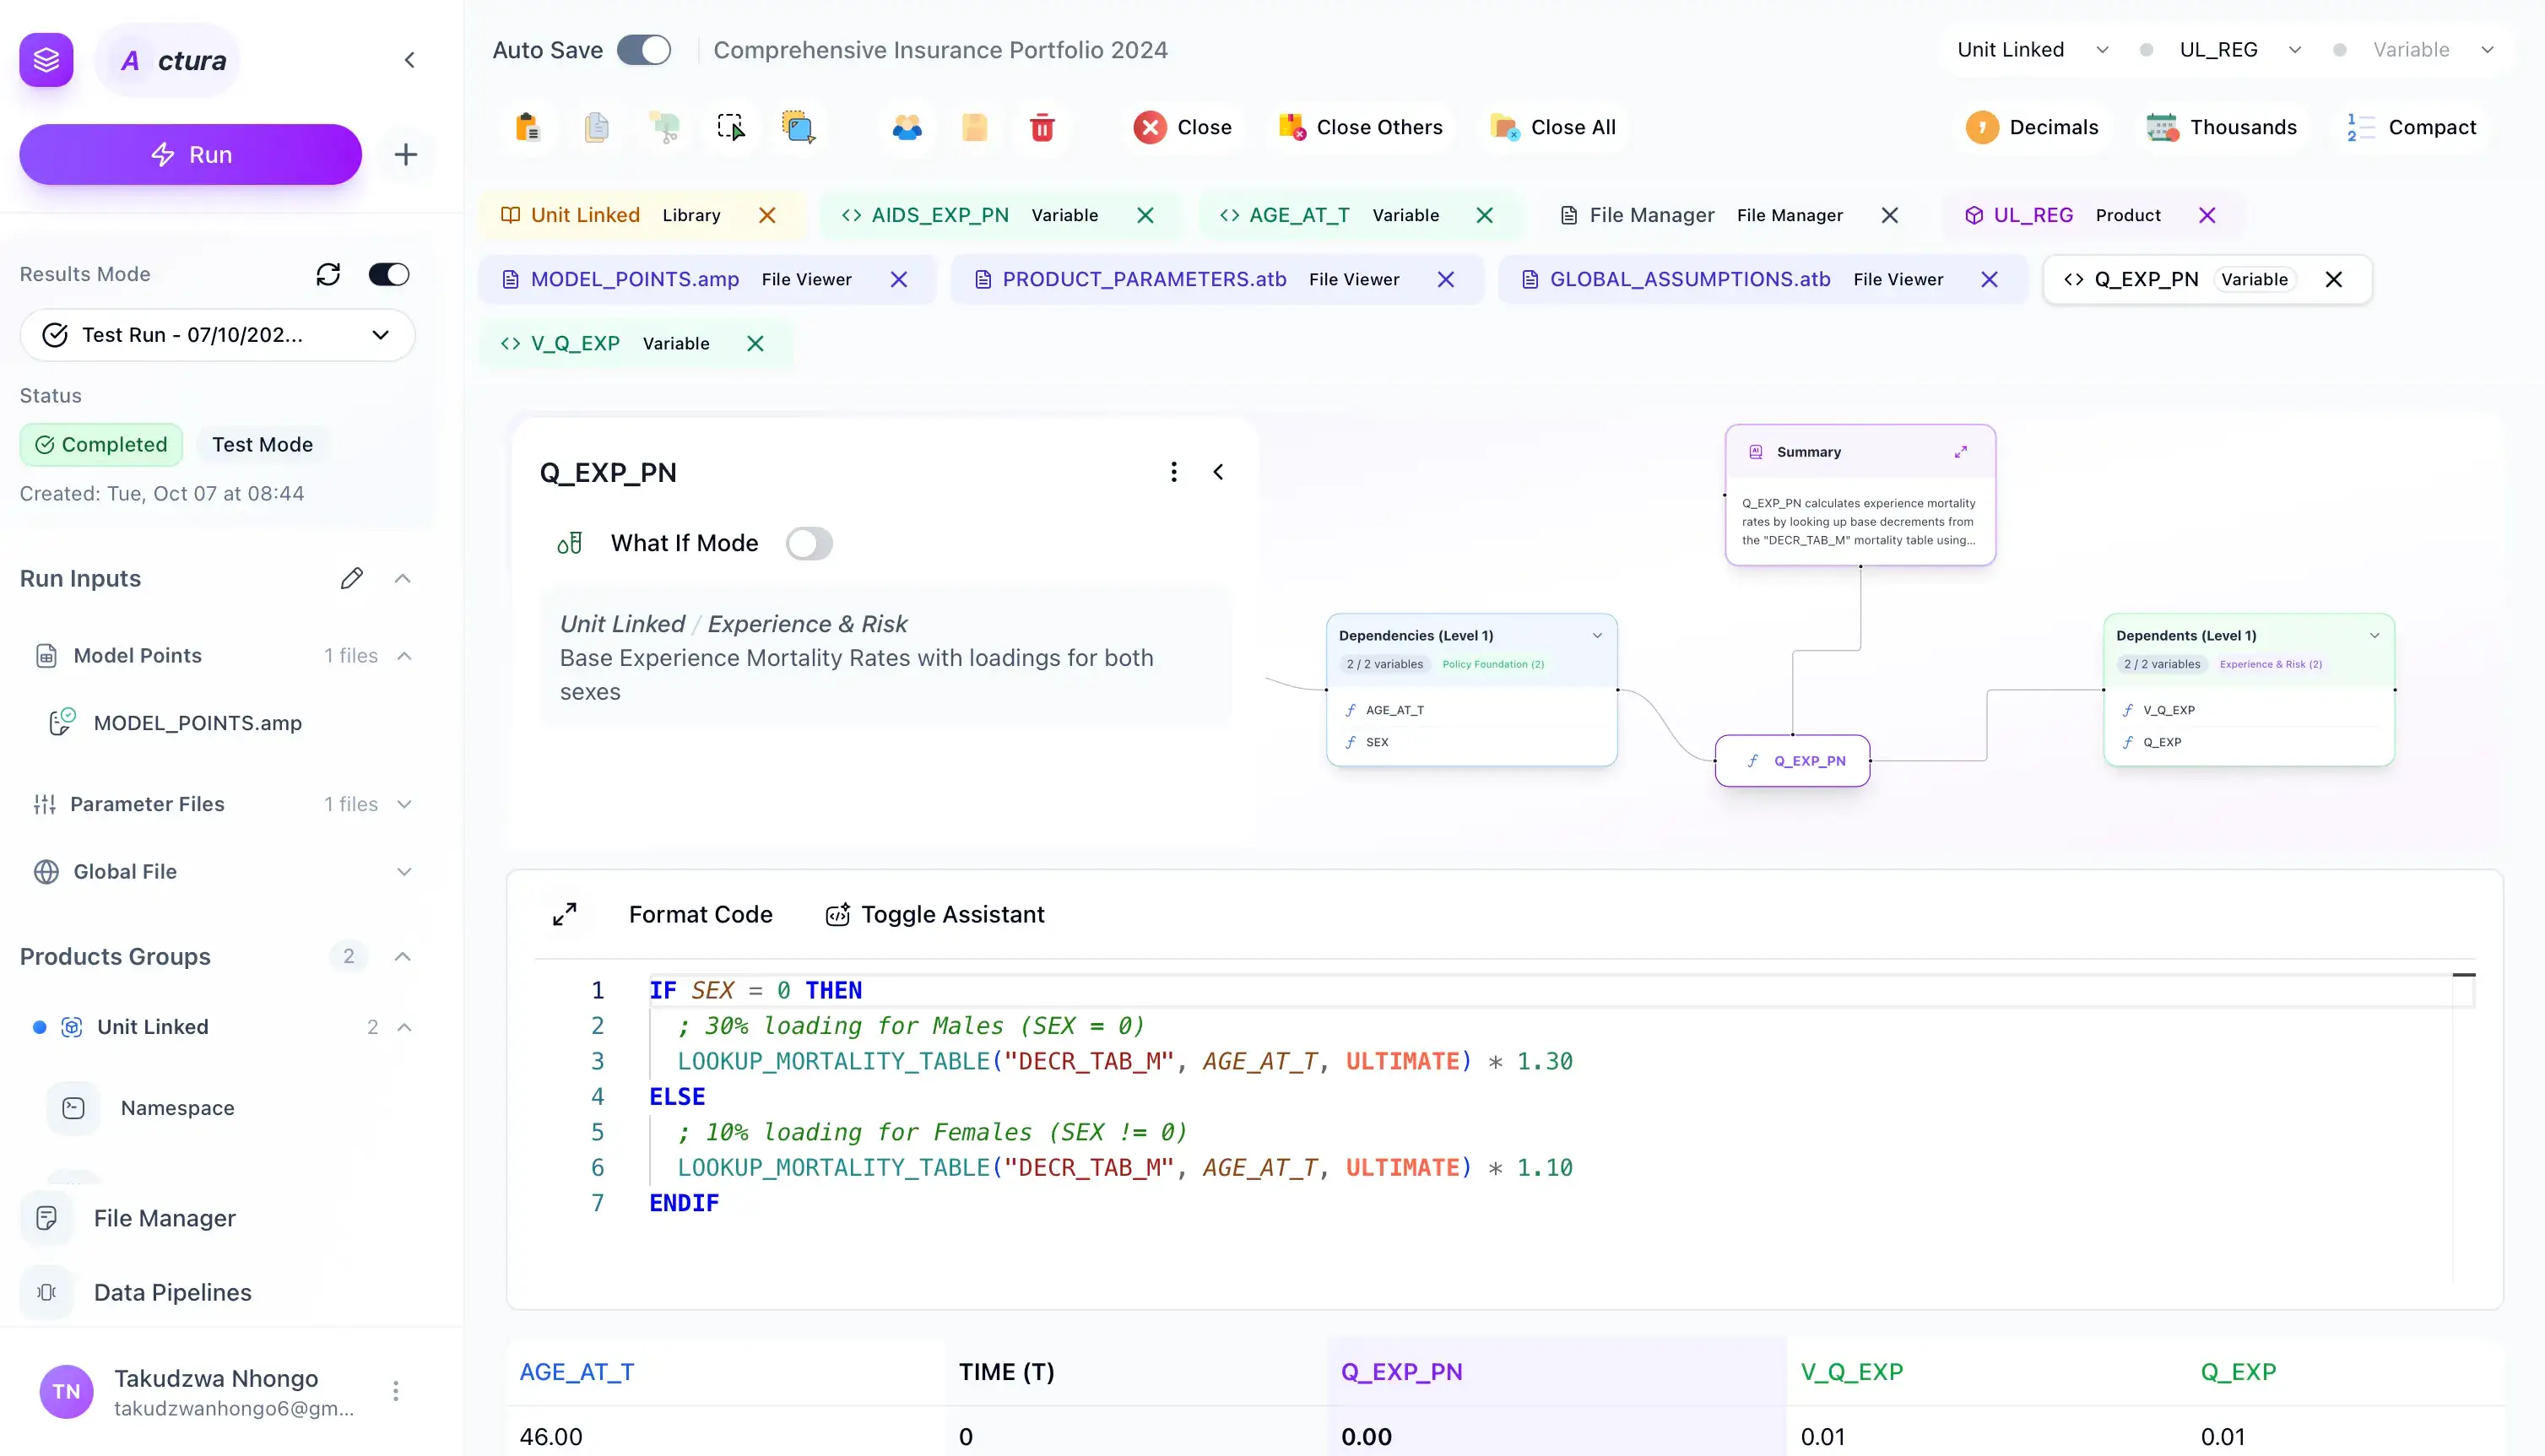This screenshot has height=1456, width=2545.
Task: Click the dashed selection cursor icon
Action: click(731, 127)
